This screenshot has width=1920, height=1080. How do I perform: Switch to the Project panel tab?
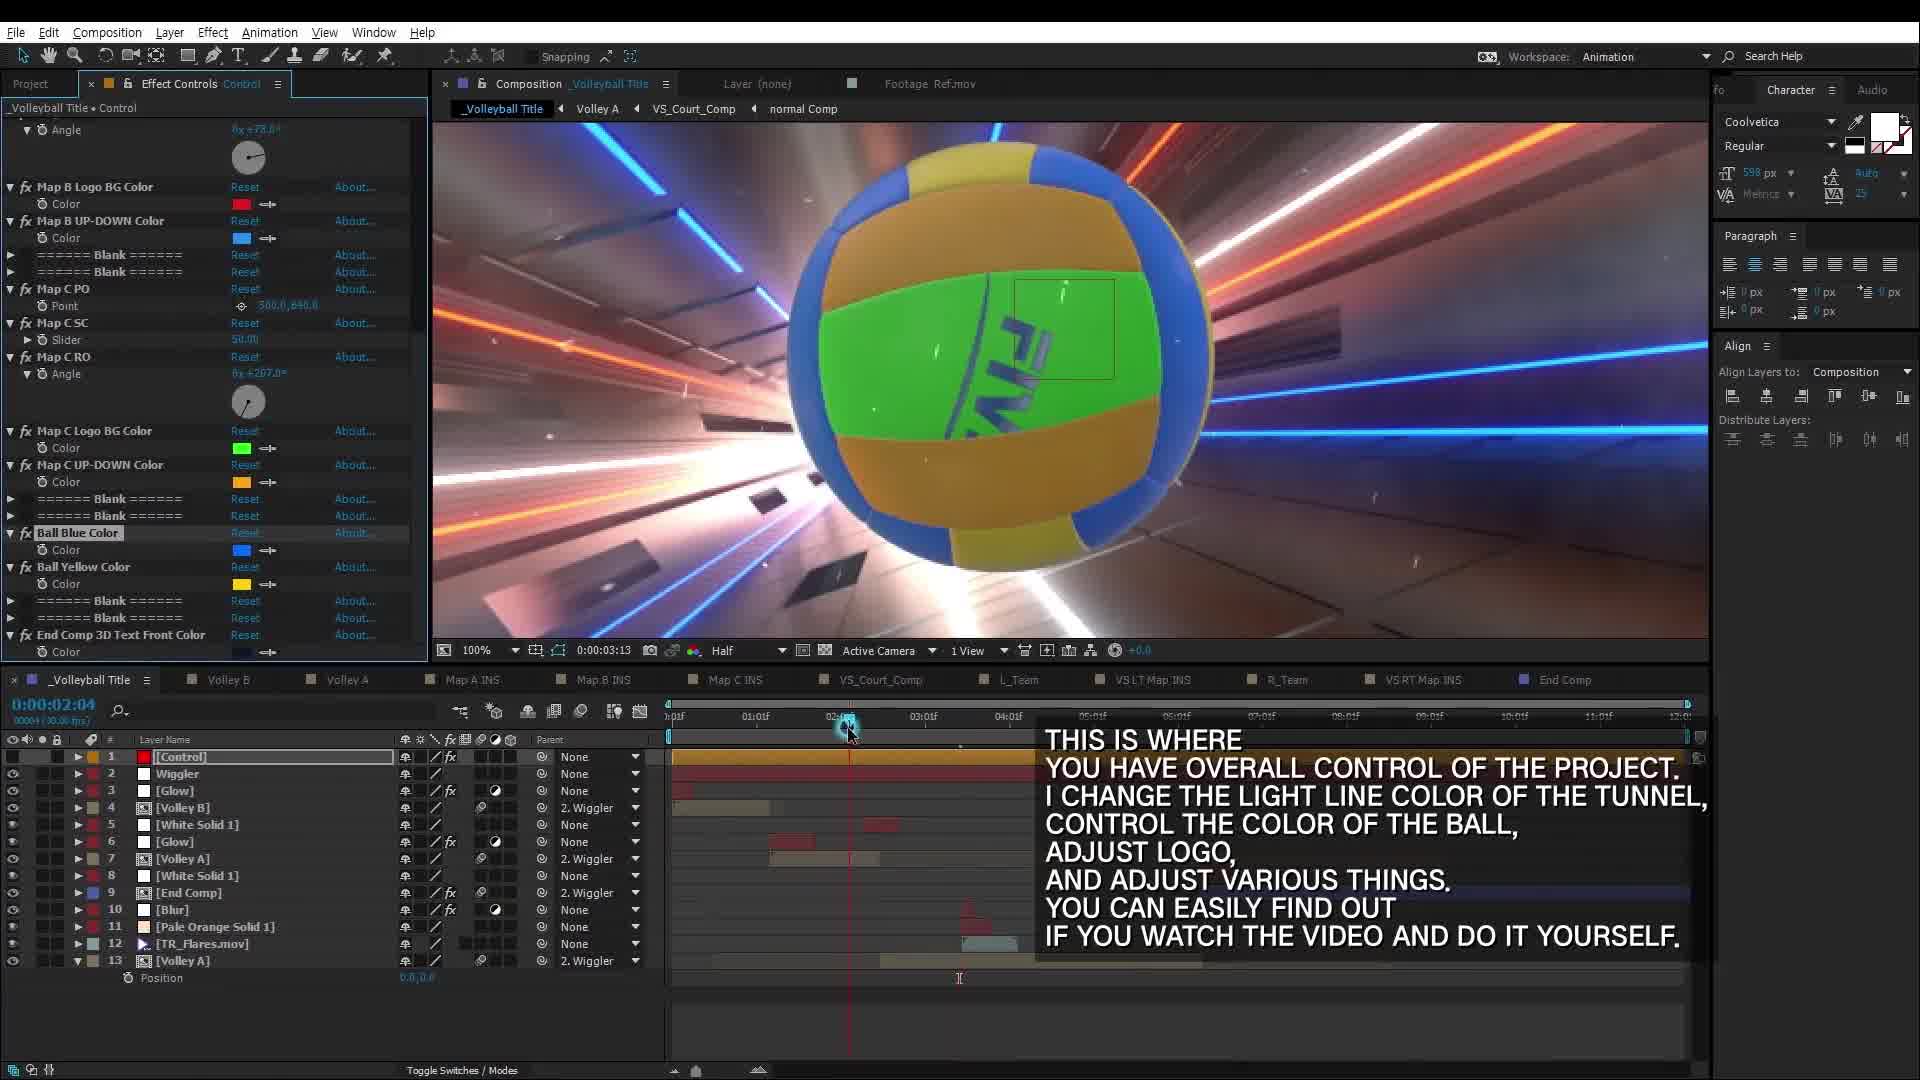point(30,84)
